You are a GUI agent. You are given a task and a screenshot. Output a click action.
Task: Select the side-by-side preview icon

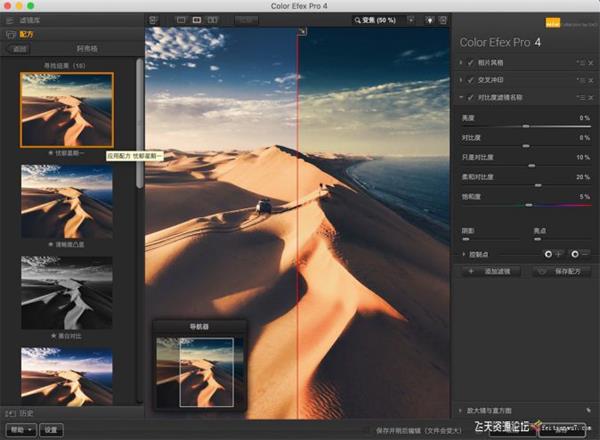212,19
